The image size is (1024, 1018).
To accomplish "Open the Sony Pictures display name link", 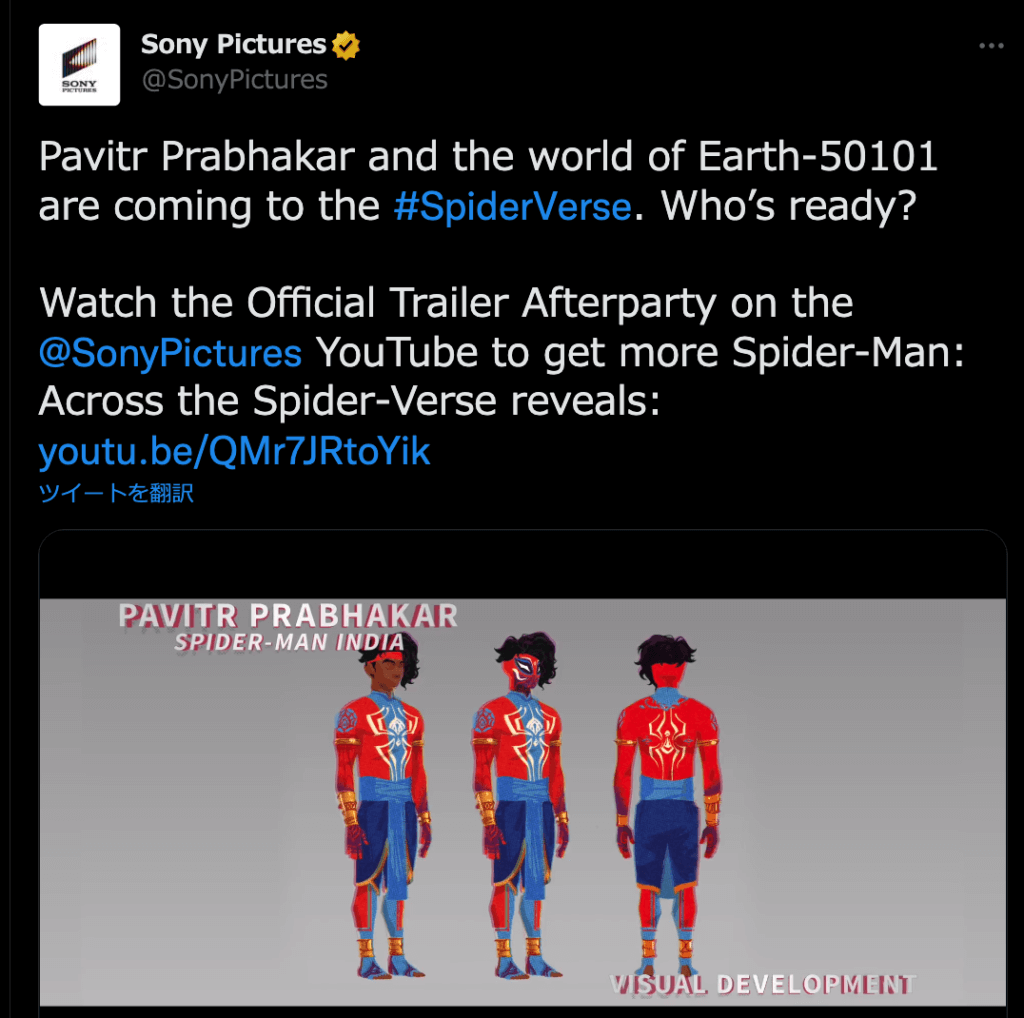I will [233, 44].
